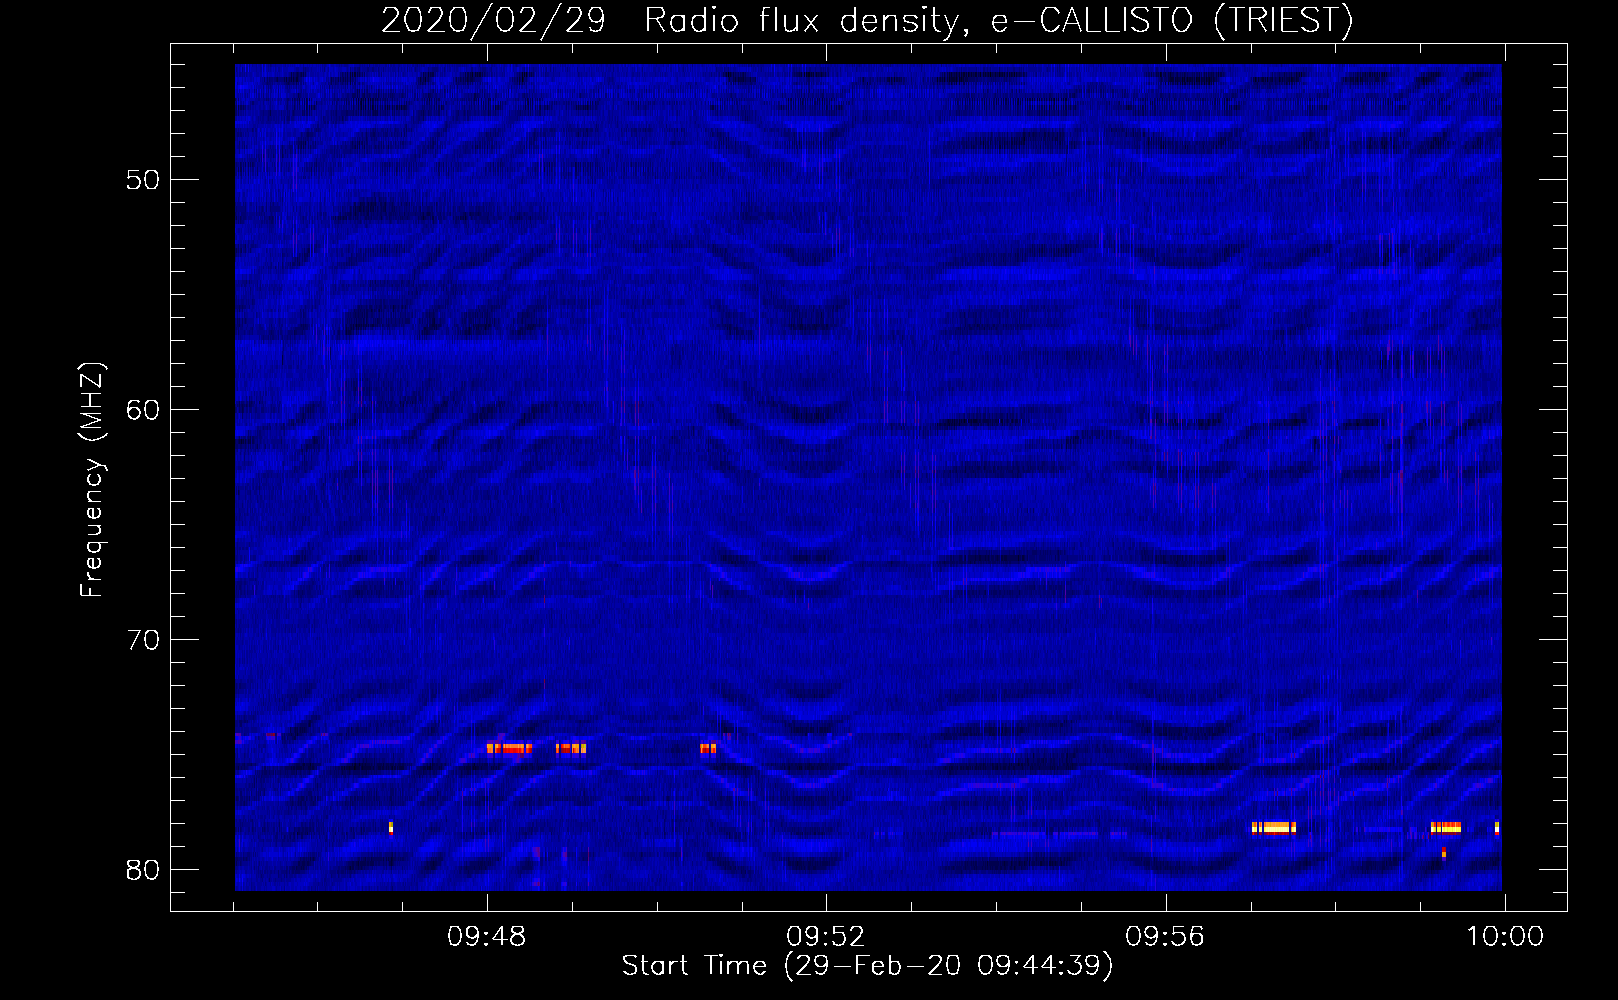Click the '09:52' time tick label
Screen dimensions: 1618x1000
pos(825,937)
